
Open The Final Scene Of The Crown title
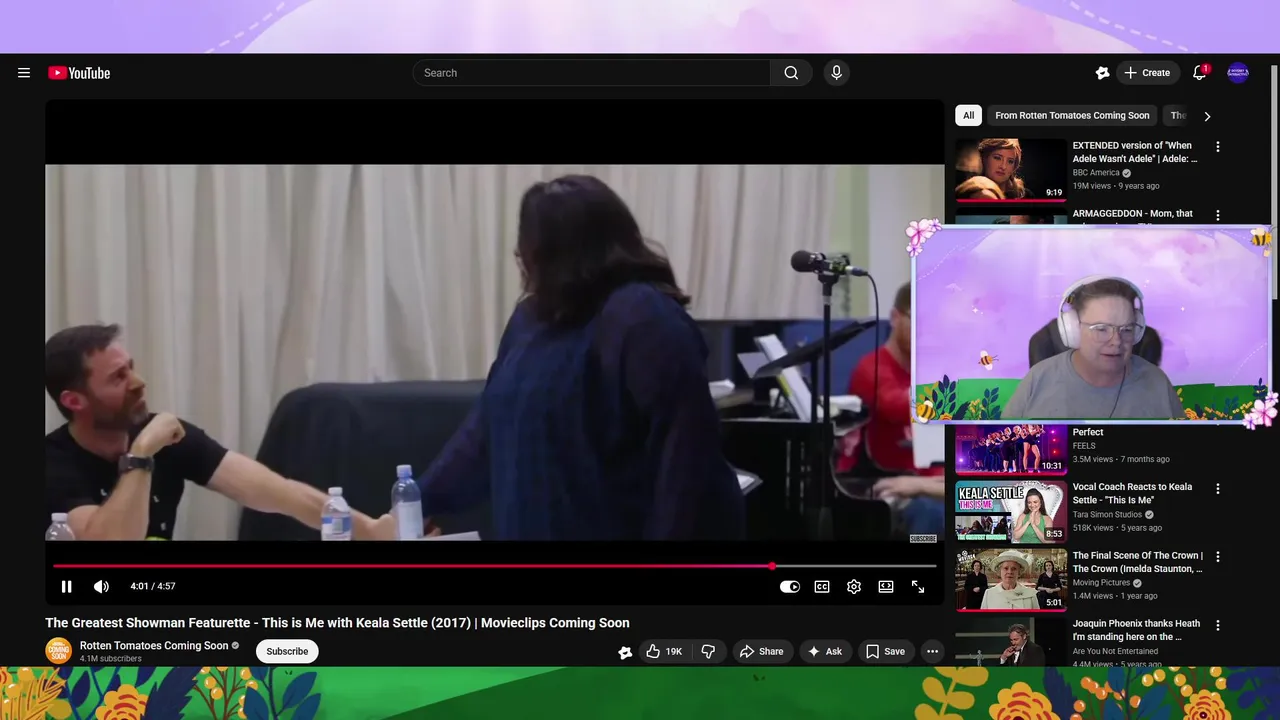point(1138,562)
